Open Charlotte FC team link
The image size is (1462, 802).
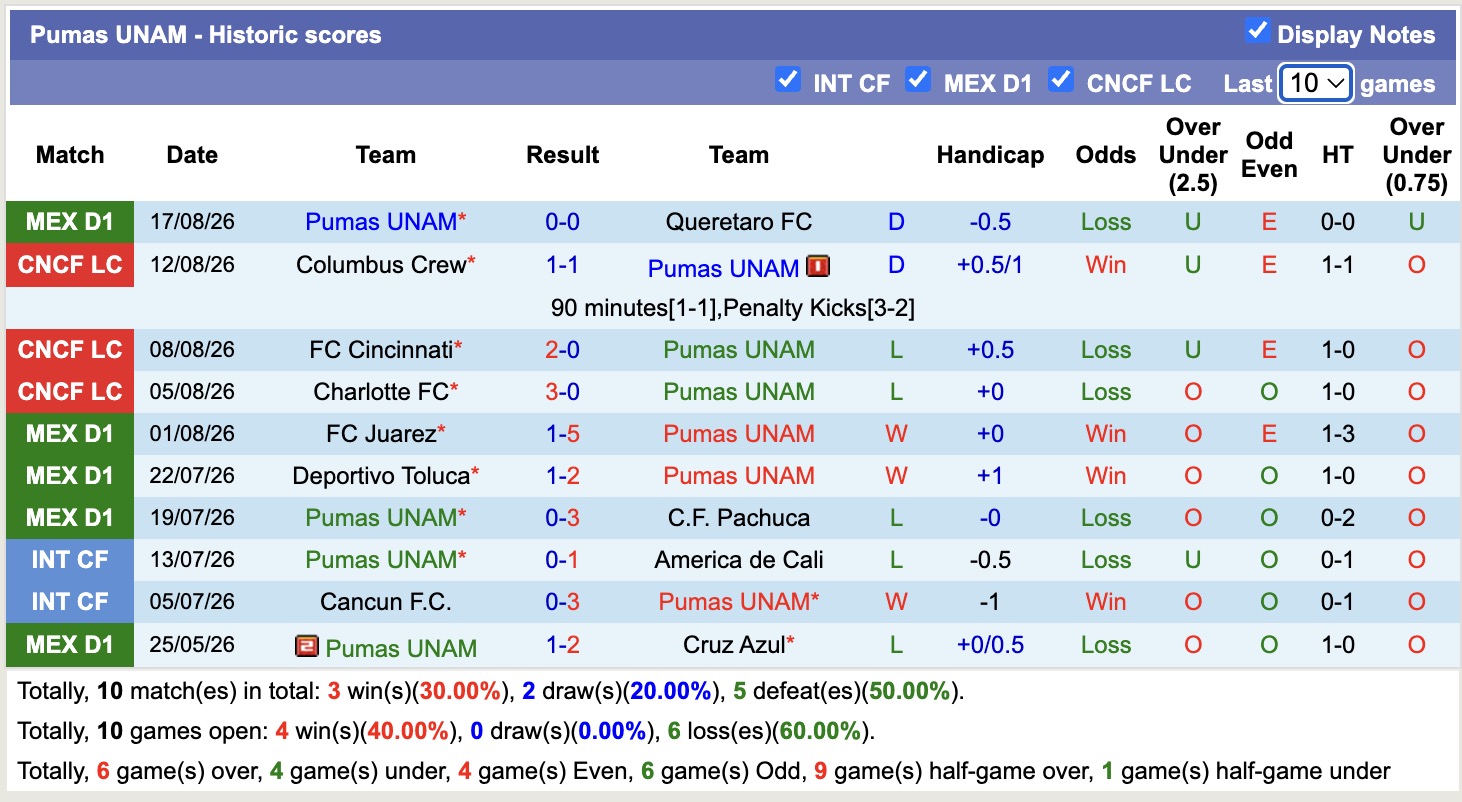click(x=381, y=392)
